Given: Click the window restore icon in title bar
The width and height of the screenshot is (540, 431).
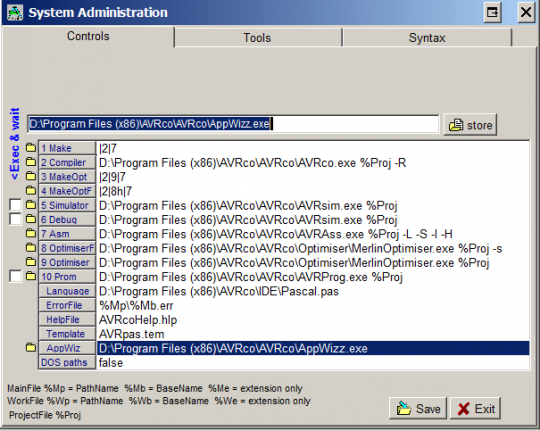Looking at the screenshot, I should [492, 12].
